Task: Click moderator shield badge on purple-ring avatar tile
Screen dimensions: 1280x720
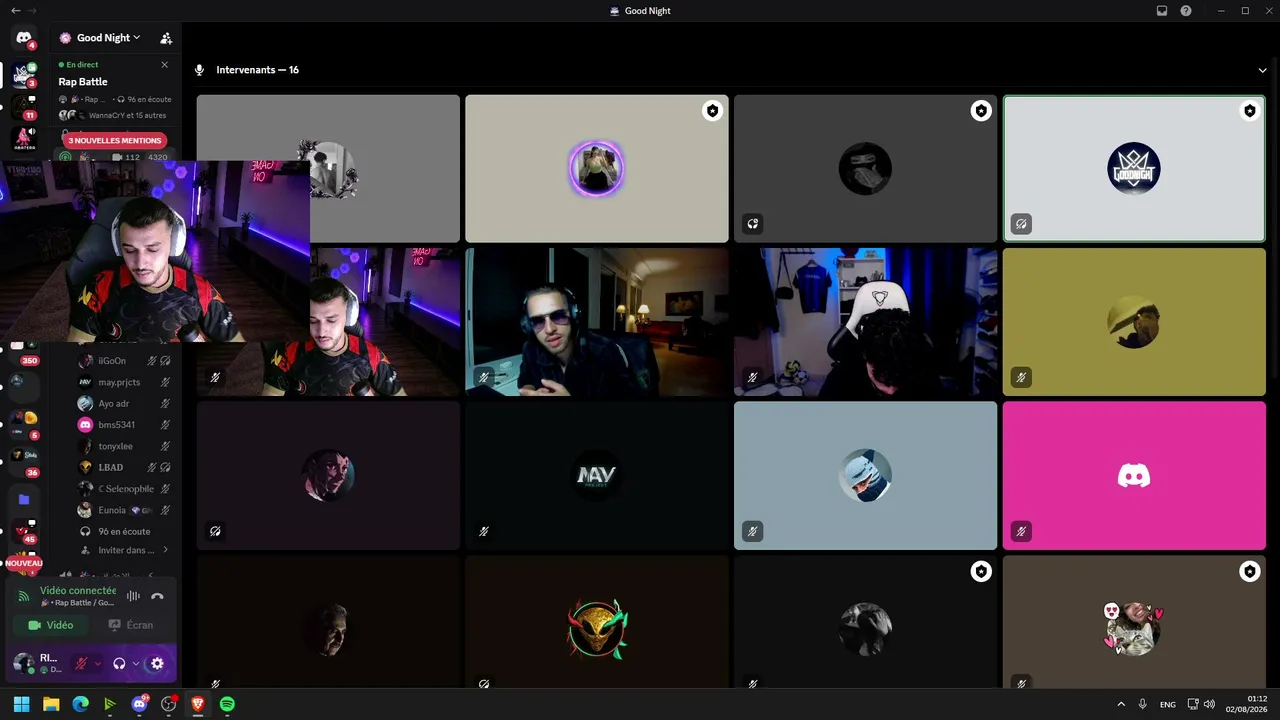Action: (x=712, y=111)
